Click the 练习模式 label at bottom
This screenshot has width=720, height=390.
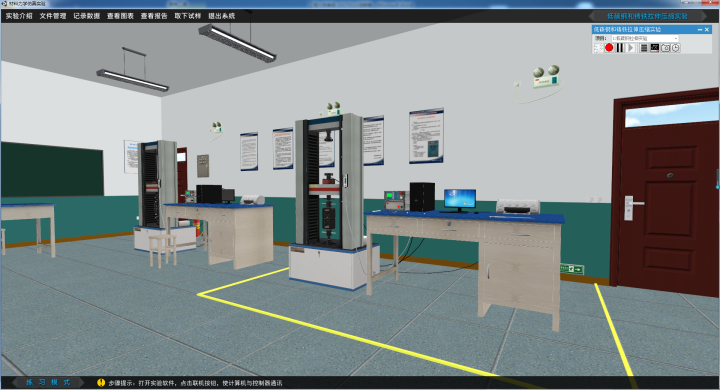point(48,382)
